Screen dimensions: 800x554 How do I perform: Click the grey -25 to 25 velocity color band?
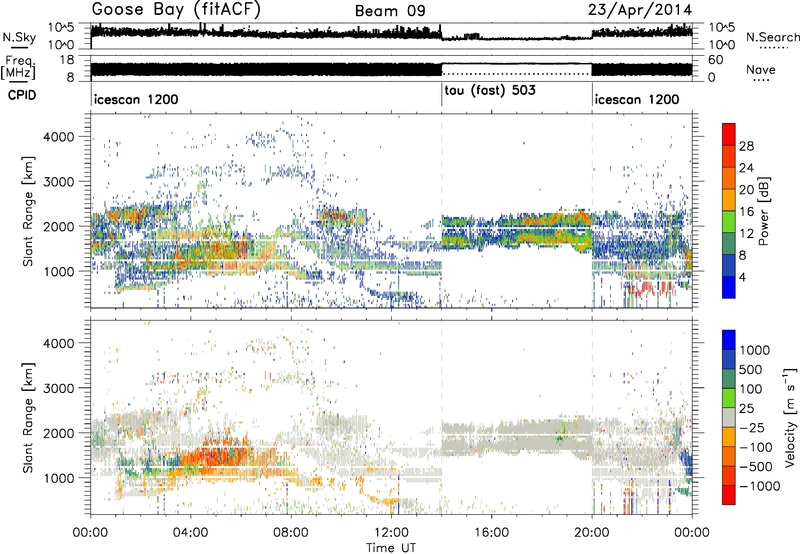(x=729, y=417)
